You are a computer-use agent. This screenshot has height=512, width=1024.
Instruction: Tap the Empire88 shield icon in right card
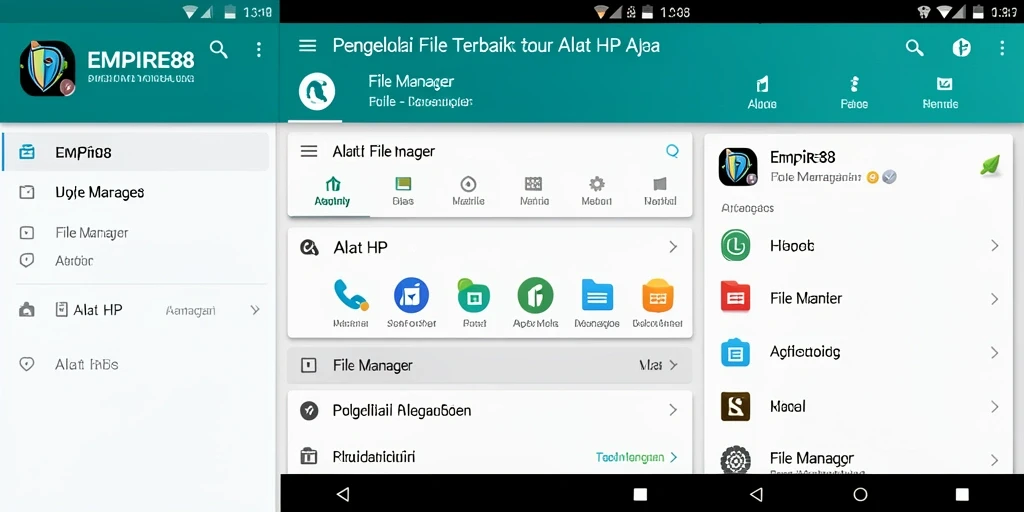click(738, 167)
